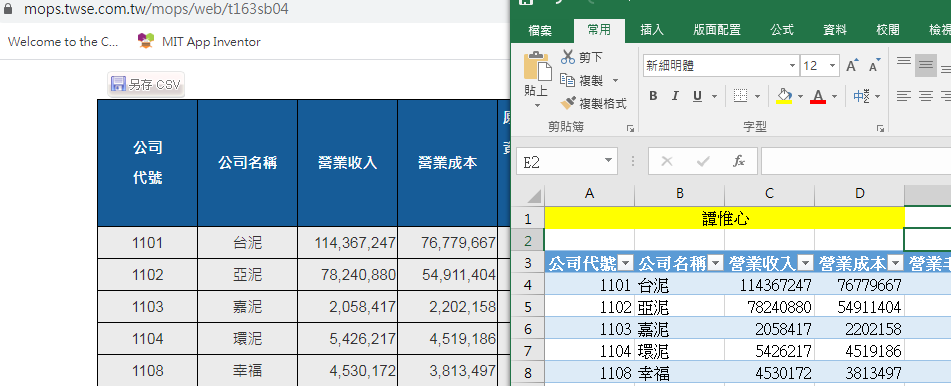Open 公司名稱 filter dropdown in Excel
The height and width of the screenshot is (386, 951).
(x=716, y=263)
